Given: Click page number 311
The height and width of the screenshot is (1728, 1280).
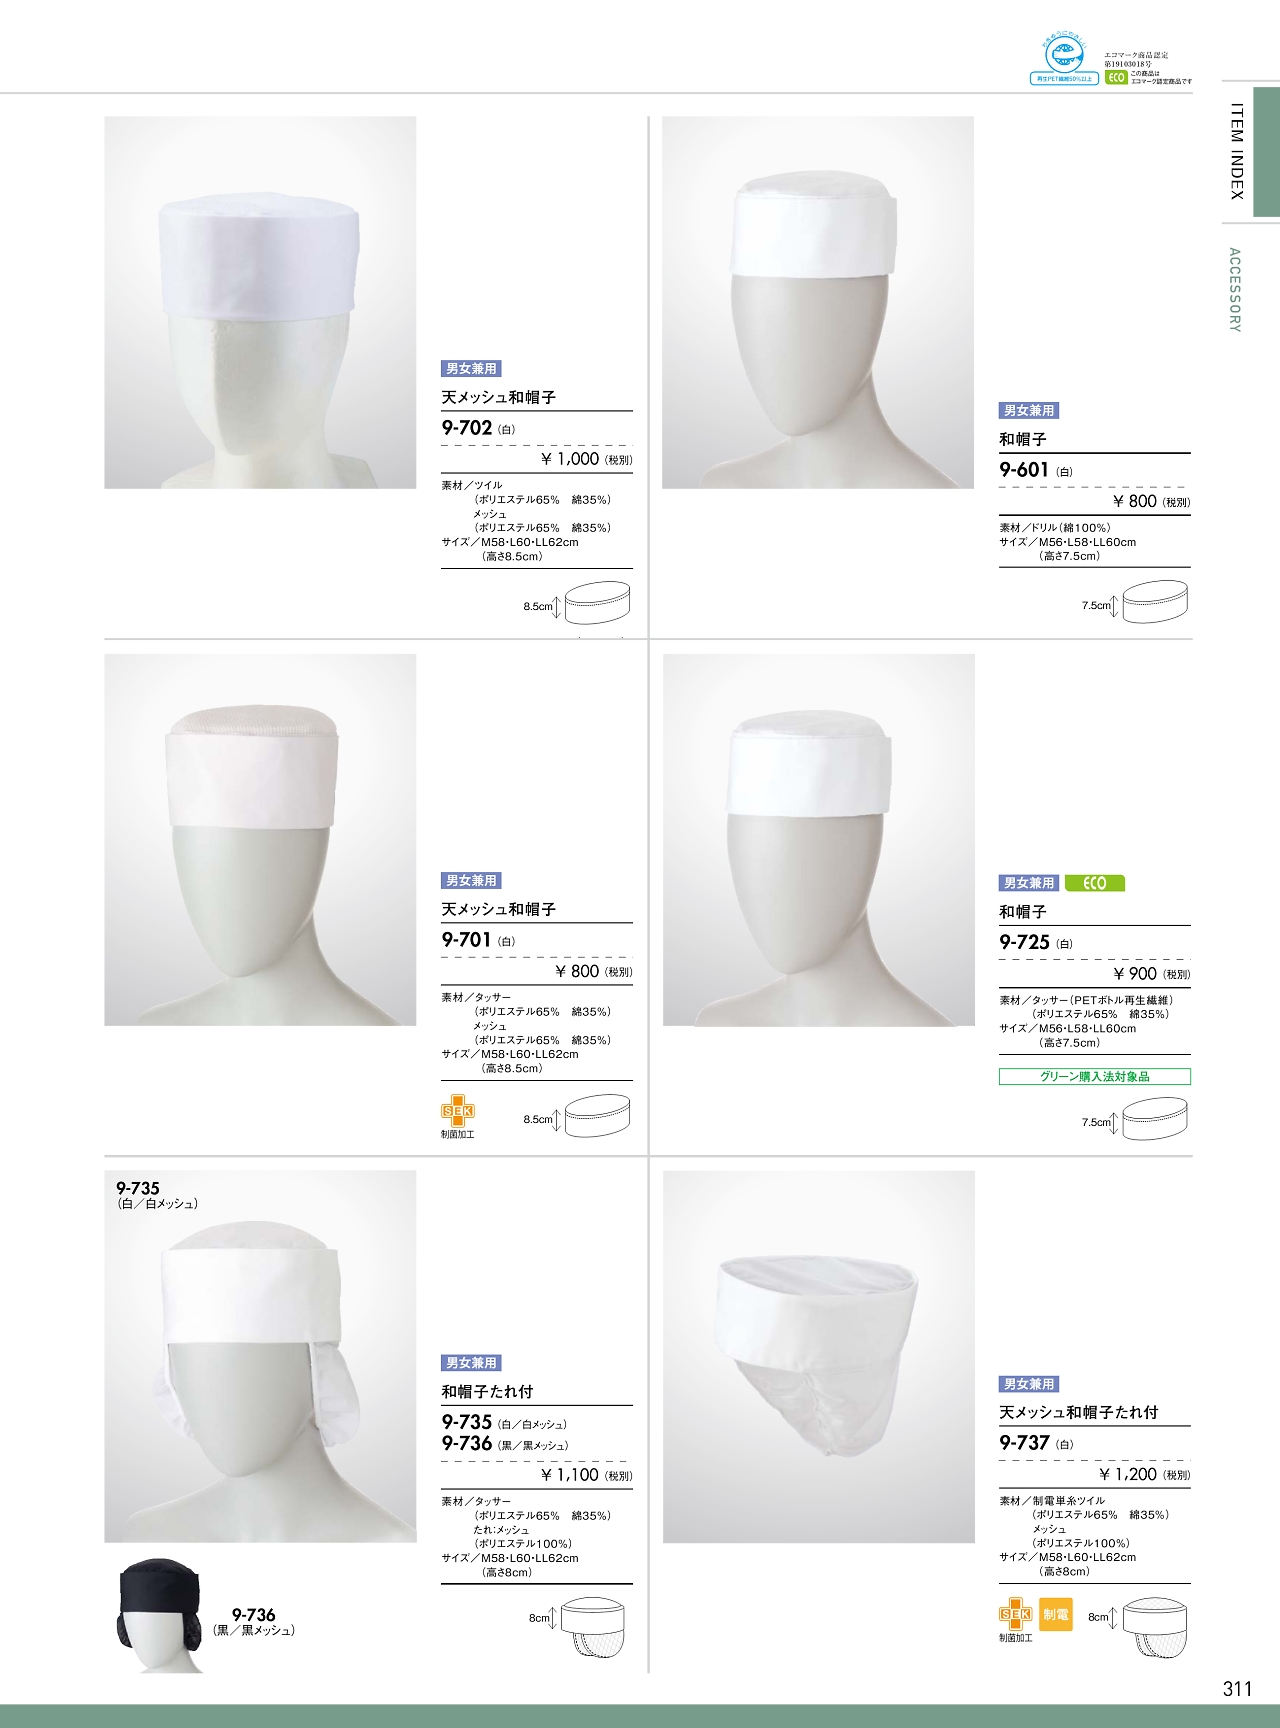Looking at the screenshot, I should point(1237,1689).
